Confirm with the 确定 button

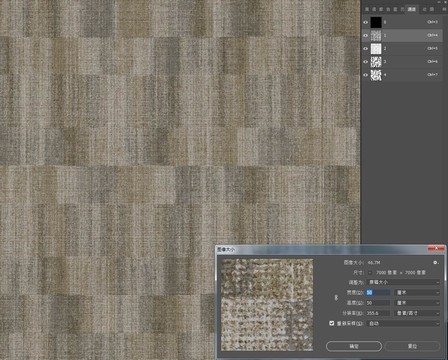tap(354, 346)
